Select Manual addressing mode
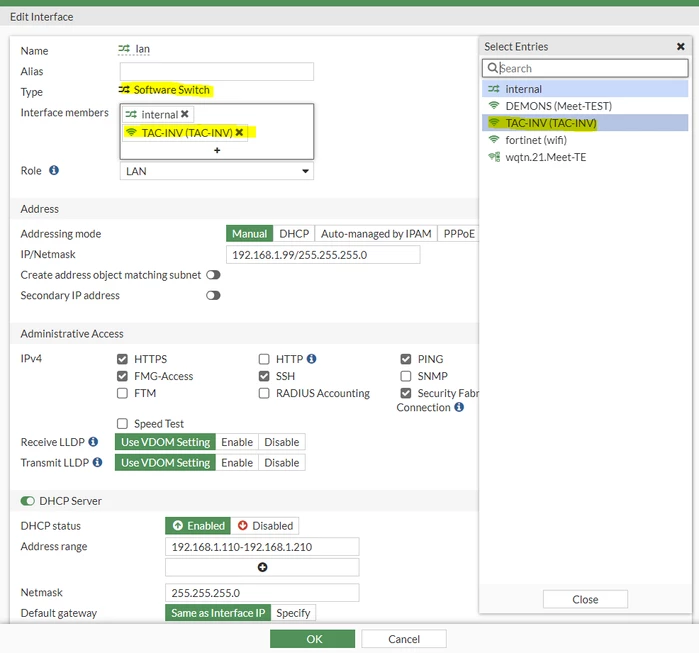 (x=249, y=234)
